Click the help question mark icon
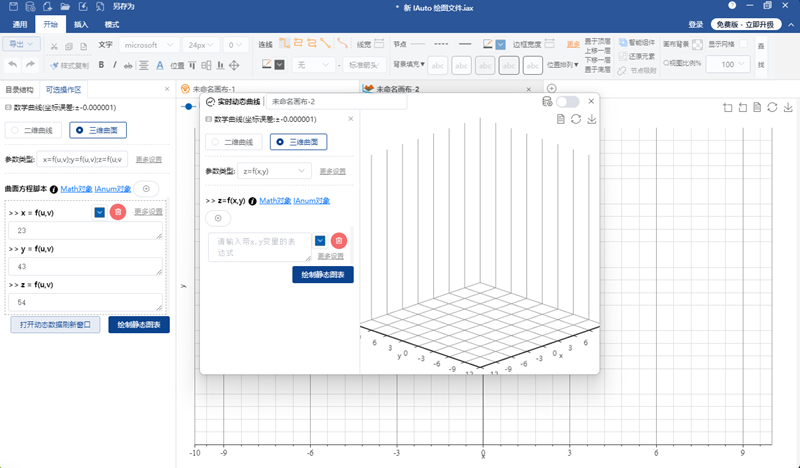Viewport: 800px width, 468px height. [732, 6]
